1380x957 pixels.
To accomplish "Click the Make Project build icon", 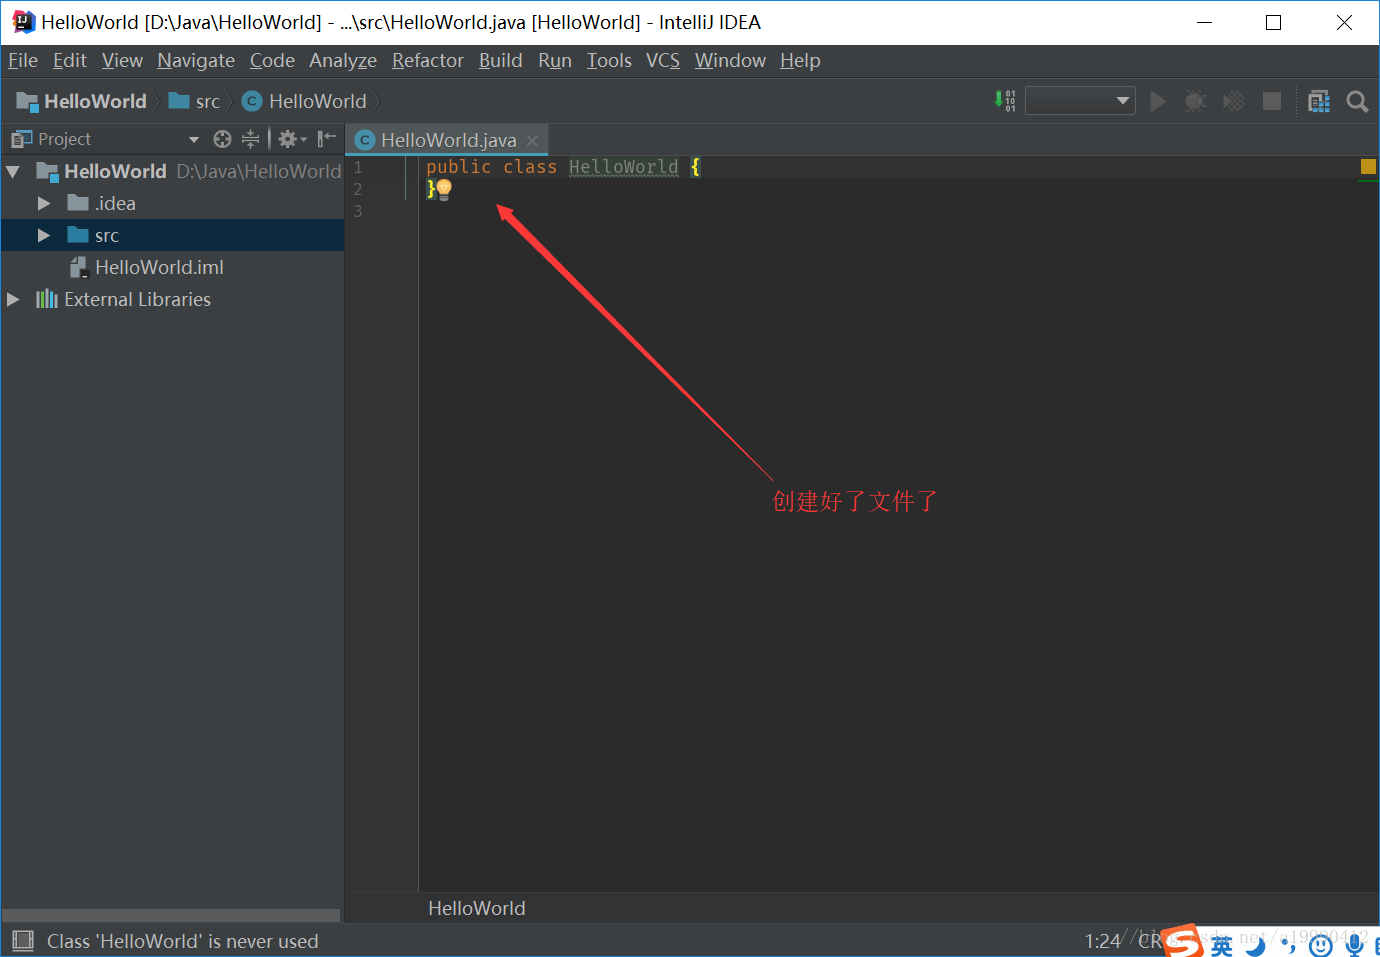I will [x=1005, y=101].
